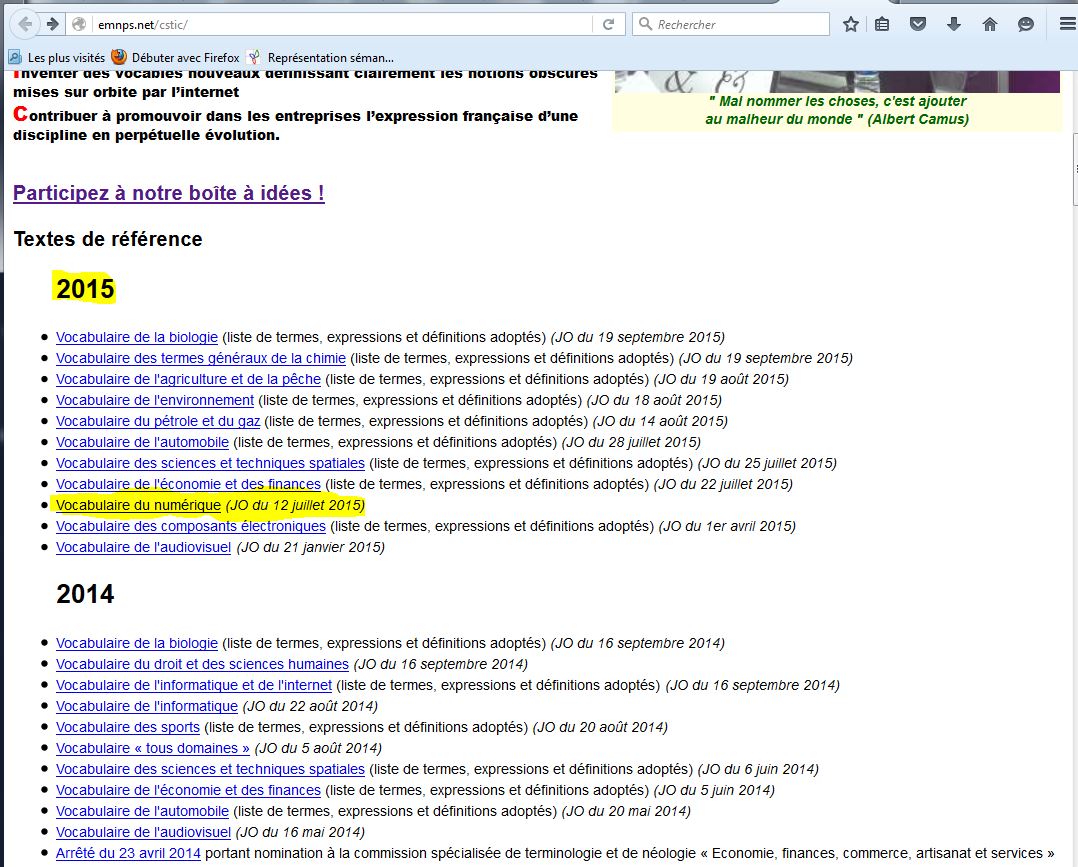The image size is (1078, 867).
Task: Reload the page with the refresh icon
Action: tap(608, 24)
